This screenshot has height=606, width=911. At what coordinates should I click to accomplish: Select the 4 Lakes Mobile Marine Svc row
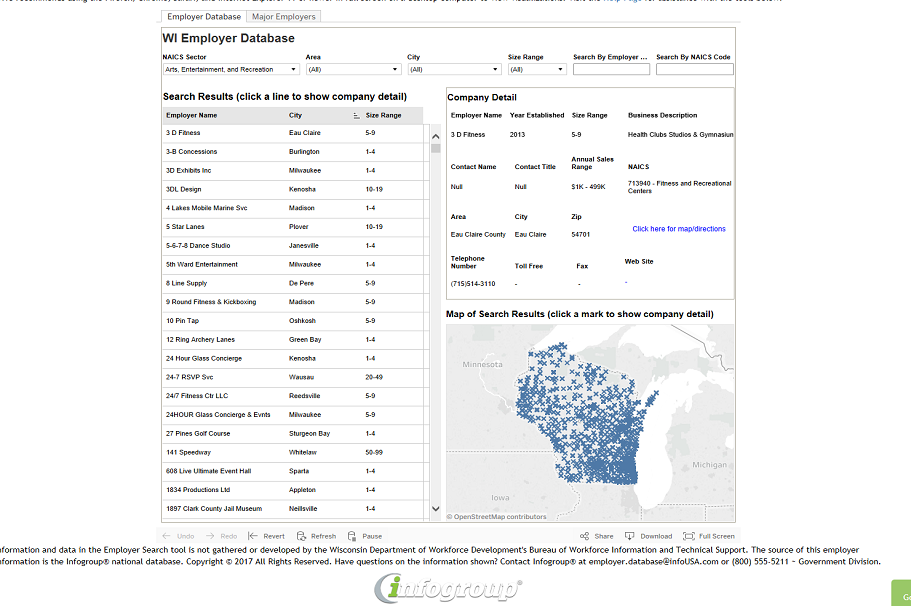(x=293, y=208)
